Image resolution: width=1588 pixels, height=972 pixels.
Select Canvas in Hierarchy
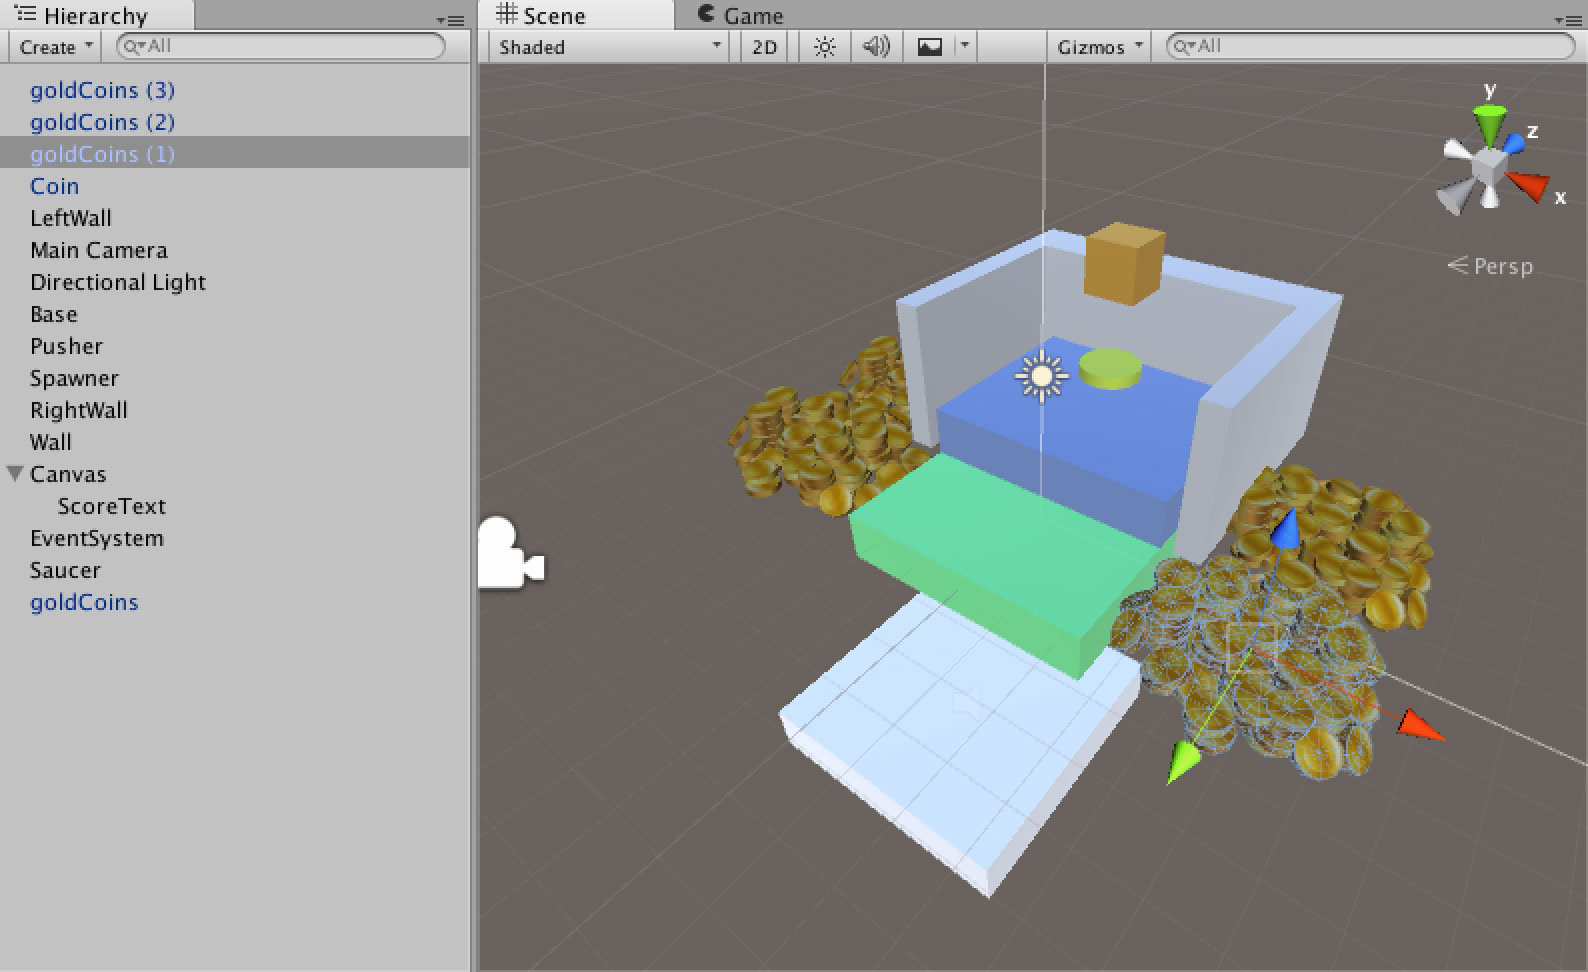[235, 474]
